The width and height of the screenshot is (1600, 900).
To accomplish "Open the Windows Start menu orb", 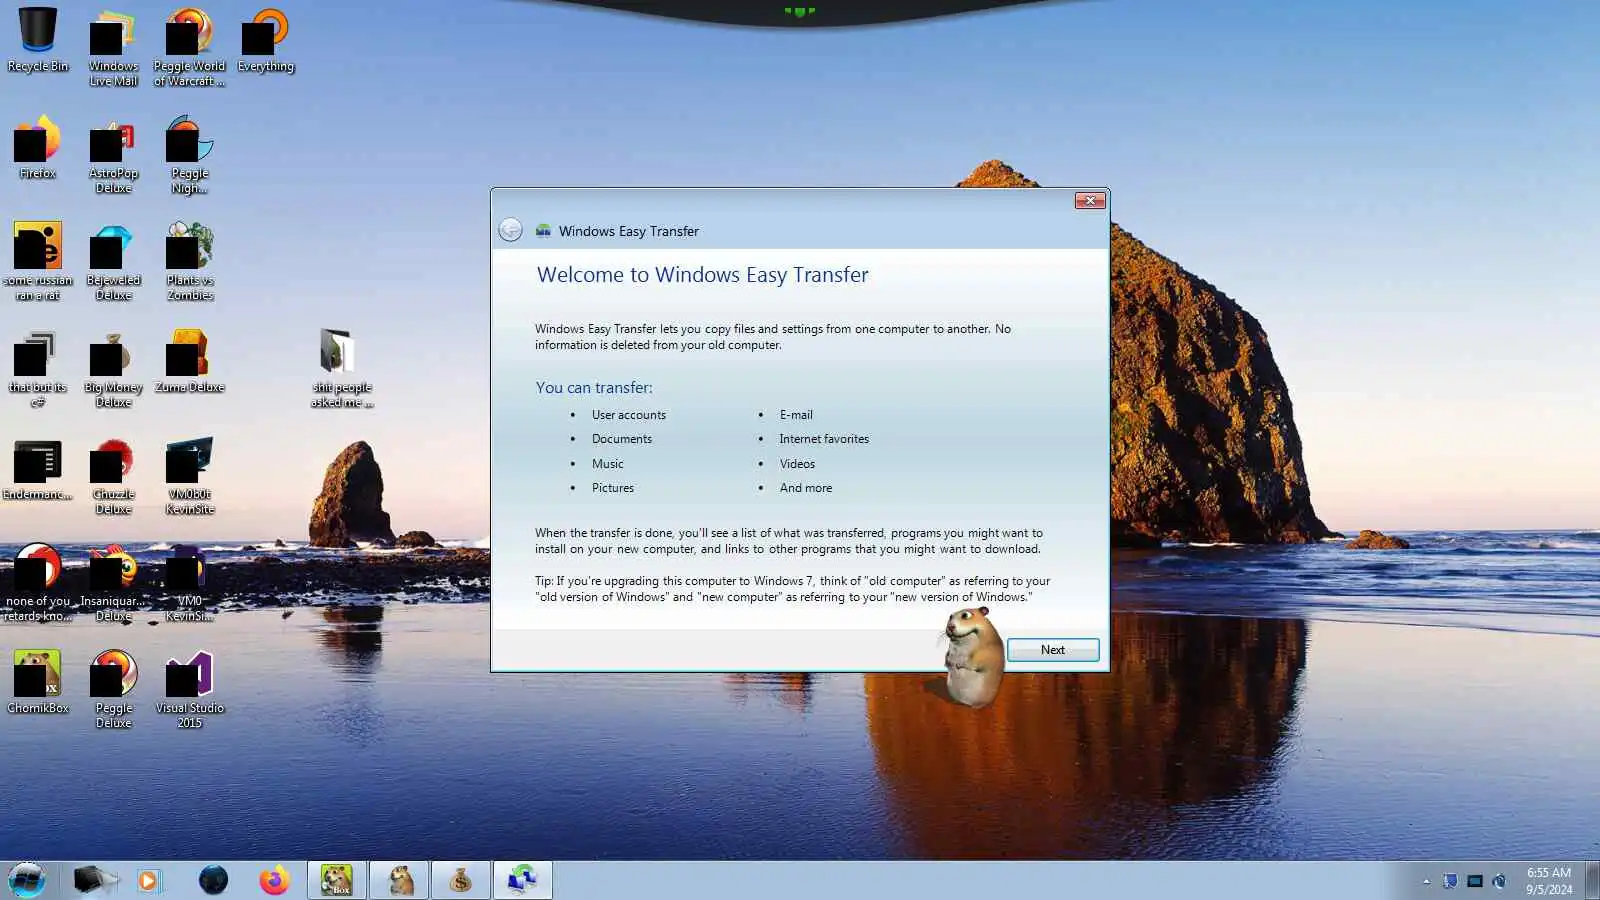I will (x=27, y=880).
